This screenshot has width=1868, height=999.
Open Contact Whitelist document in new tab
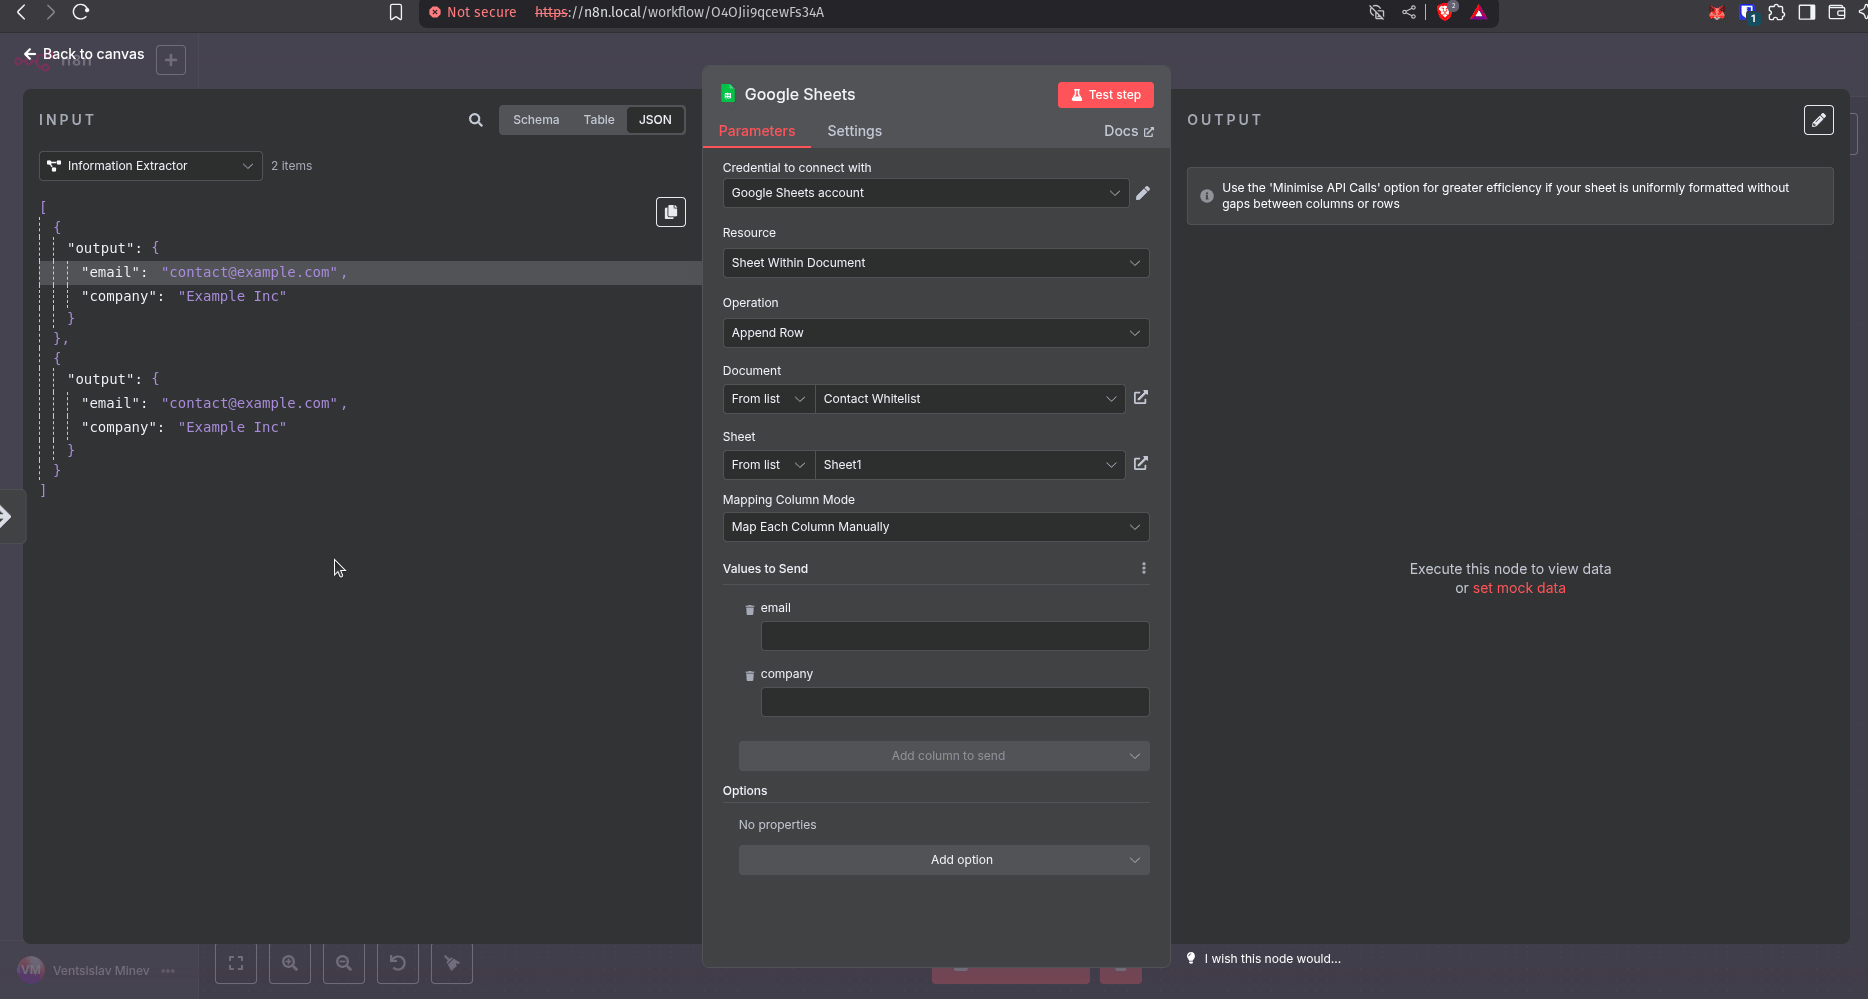(x=1141, y=398)
